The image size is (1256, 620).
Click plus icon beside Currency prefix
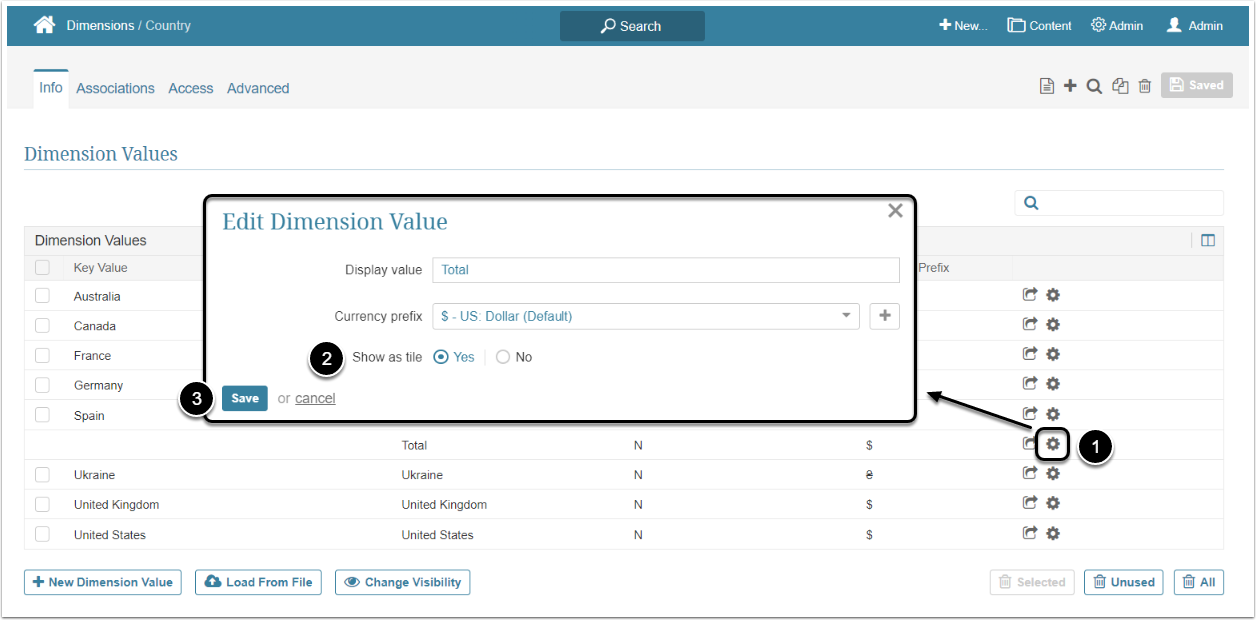tap(884, 316)
